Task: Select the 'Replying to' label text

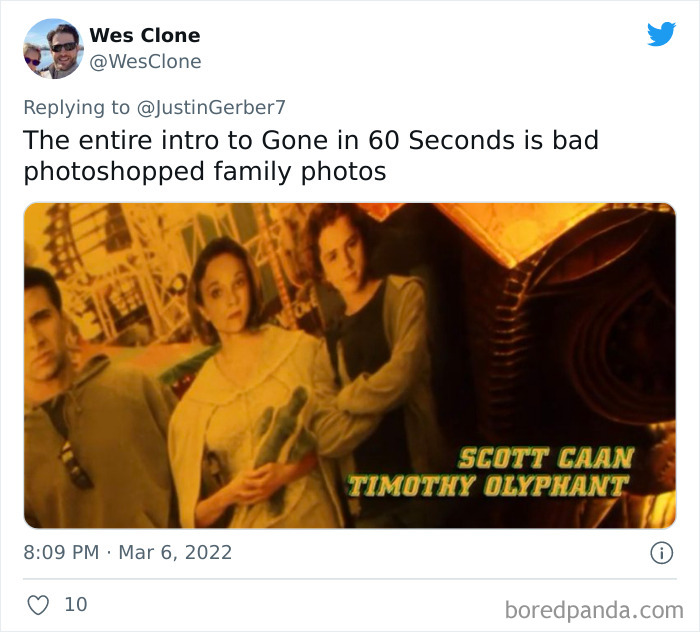Action: 76,108
